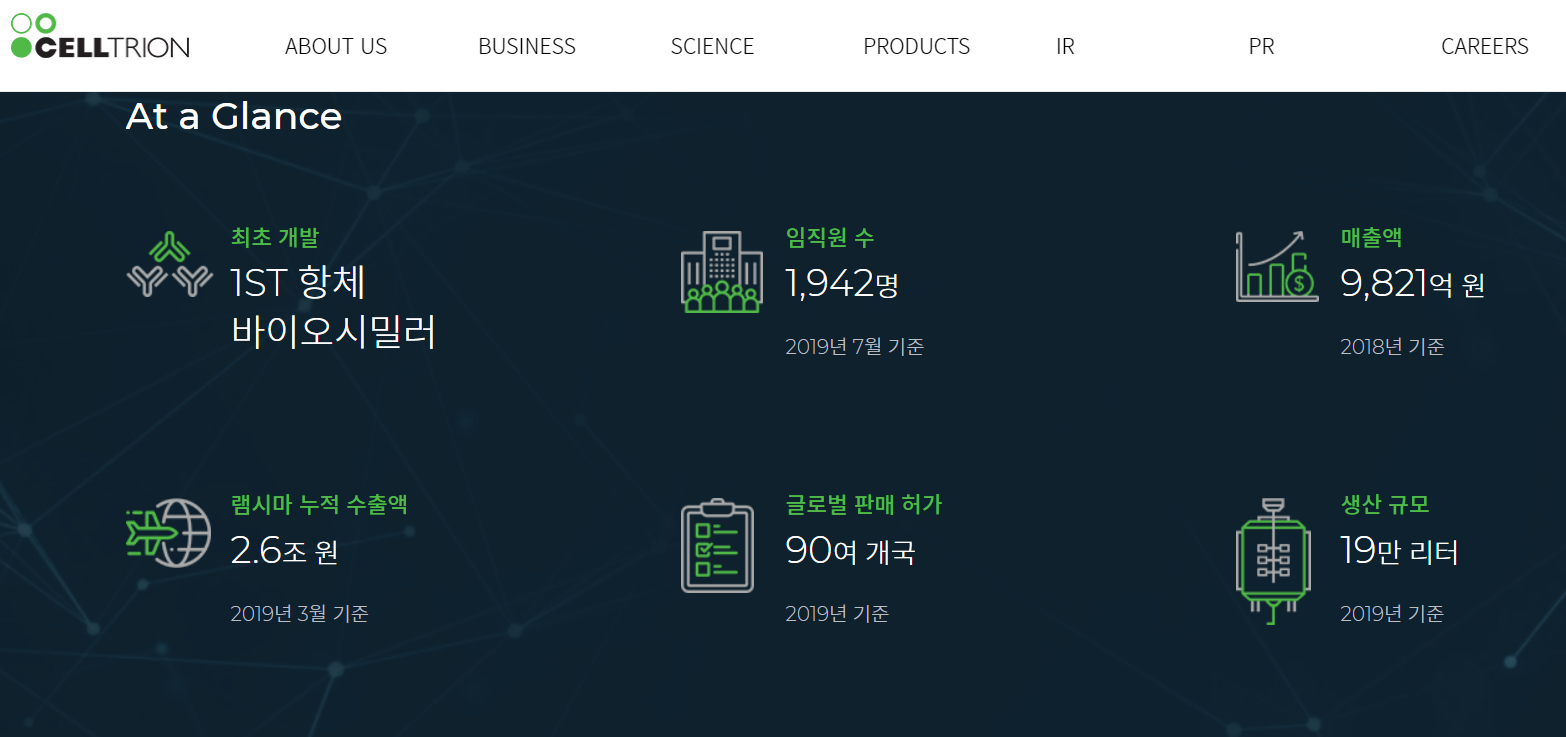1566x737 pixels.
Task: Click 2019년 기준 under 19만 리터
Action: pyautogui.click(x=1392, y=613)
